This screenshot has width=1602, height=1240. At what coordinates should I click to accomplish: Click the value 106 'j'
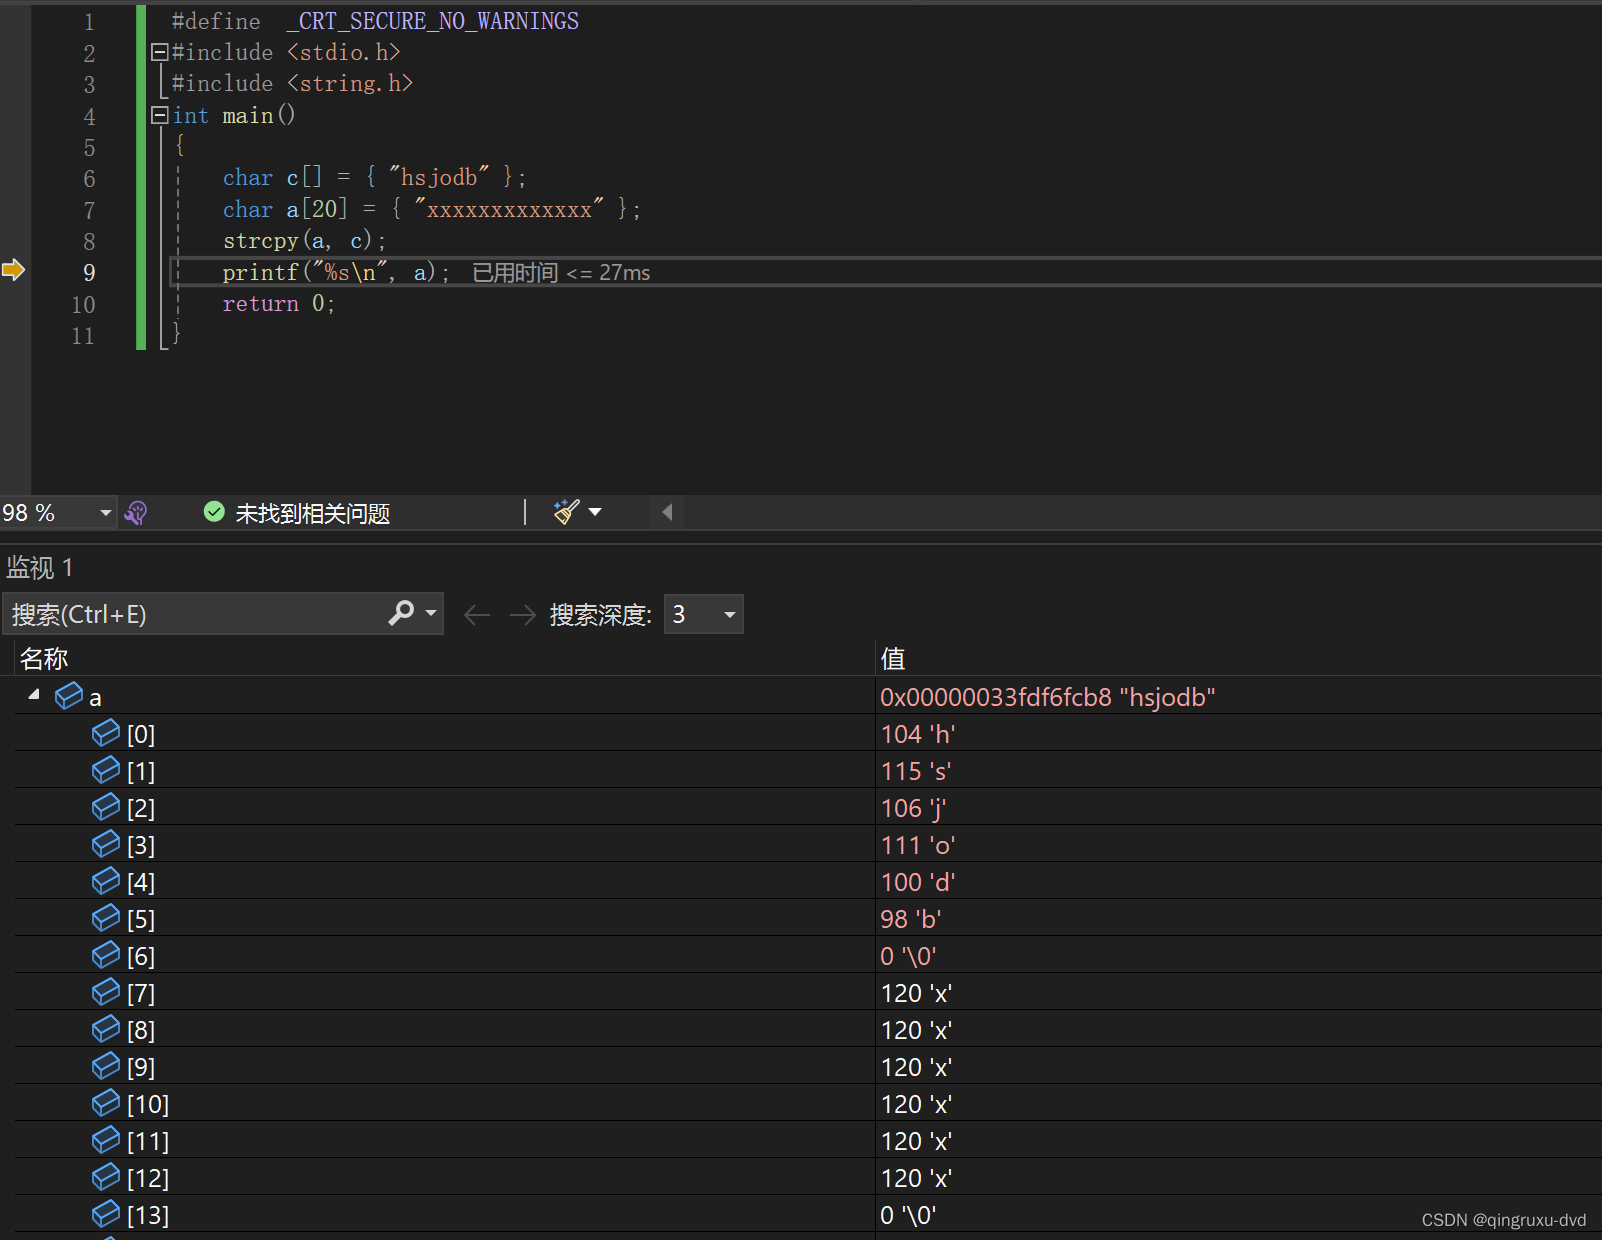914,808
